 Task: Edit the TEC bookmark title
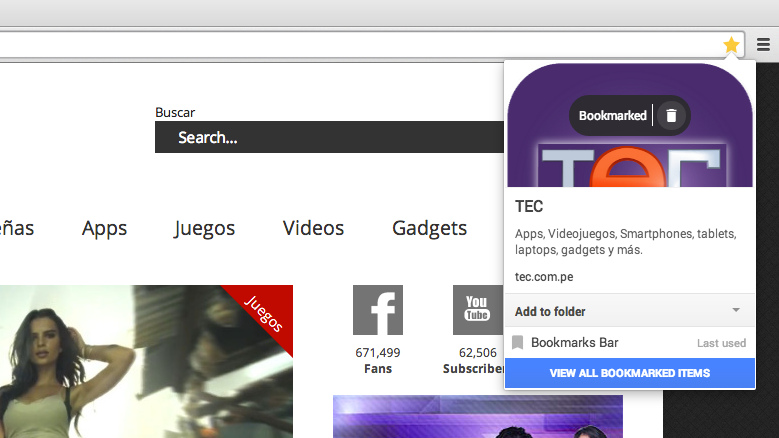(529, 206)
